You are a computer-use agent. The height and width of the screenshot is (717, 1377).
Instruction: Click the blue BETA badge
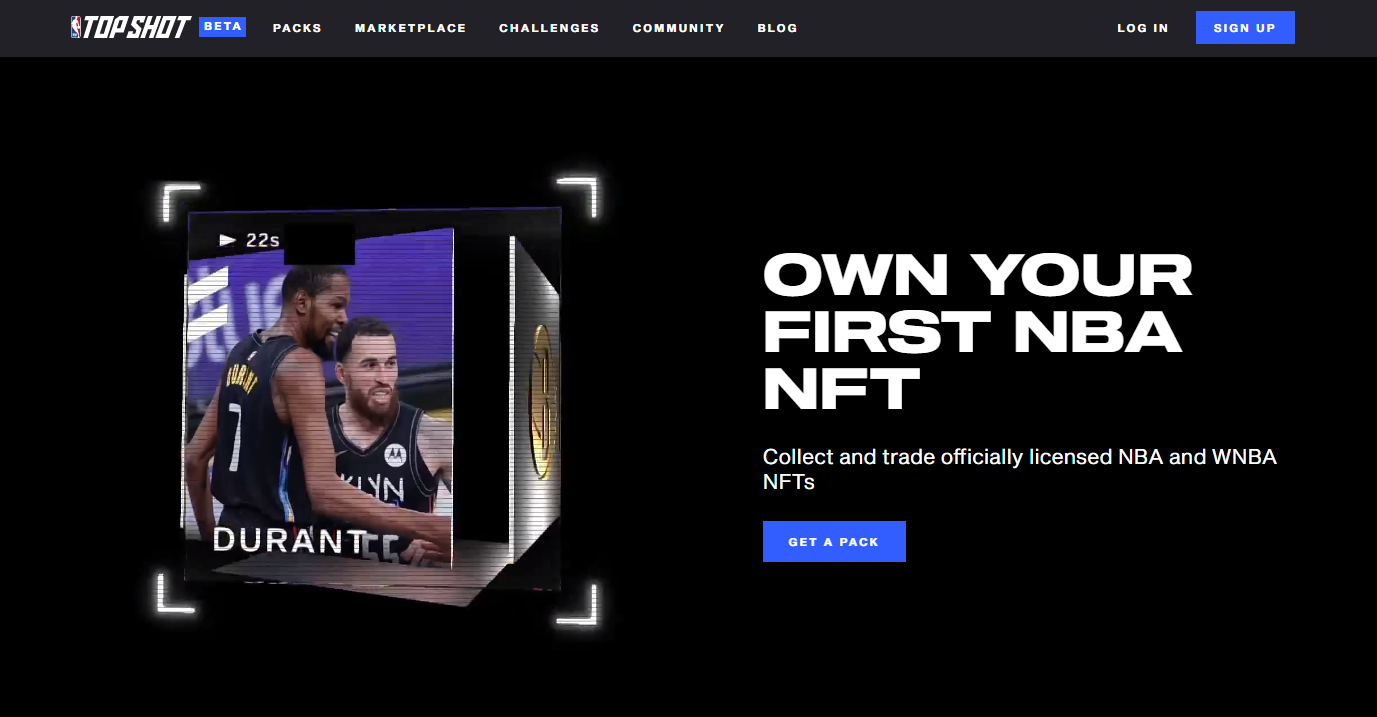click(222, 27)
